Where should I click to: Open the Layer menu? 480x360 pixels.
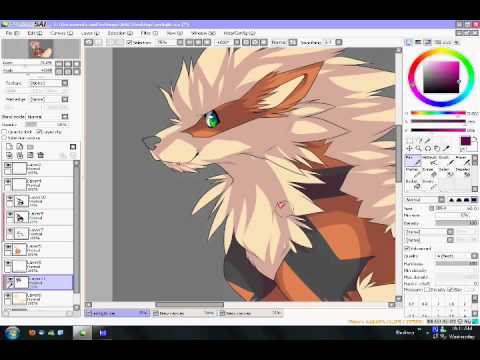click(90, 33)
